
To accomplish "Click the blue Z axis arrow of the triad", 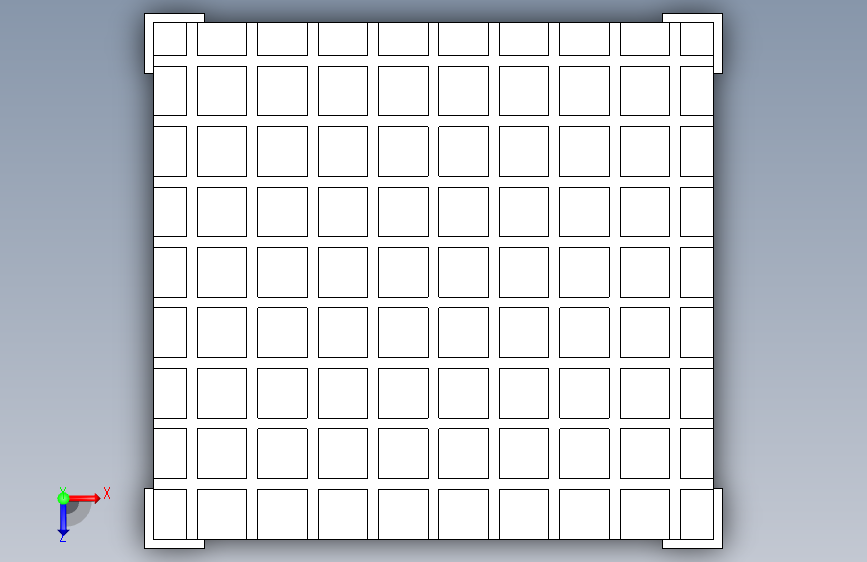I will coord(63,518).
